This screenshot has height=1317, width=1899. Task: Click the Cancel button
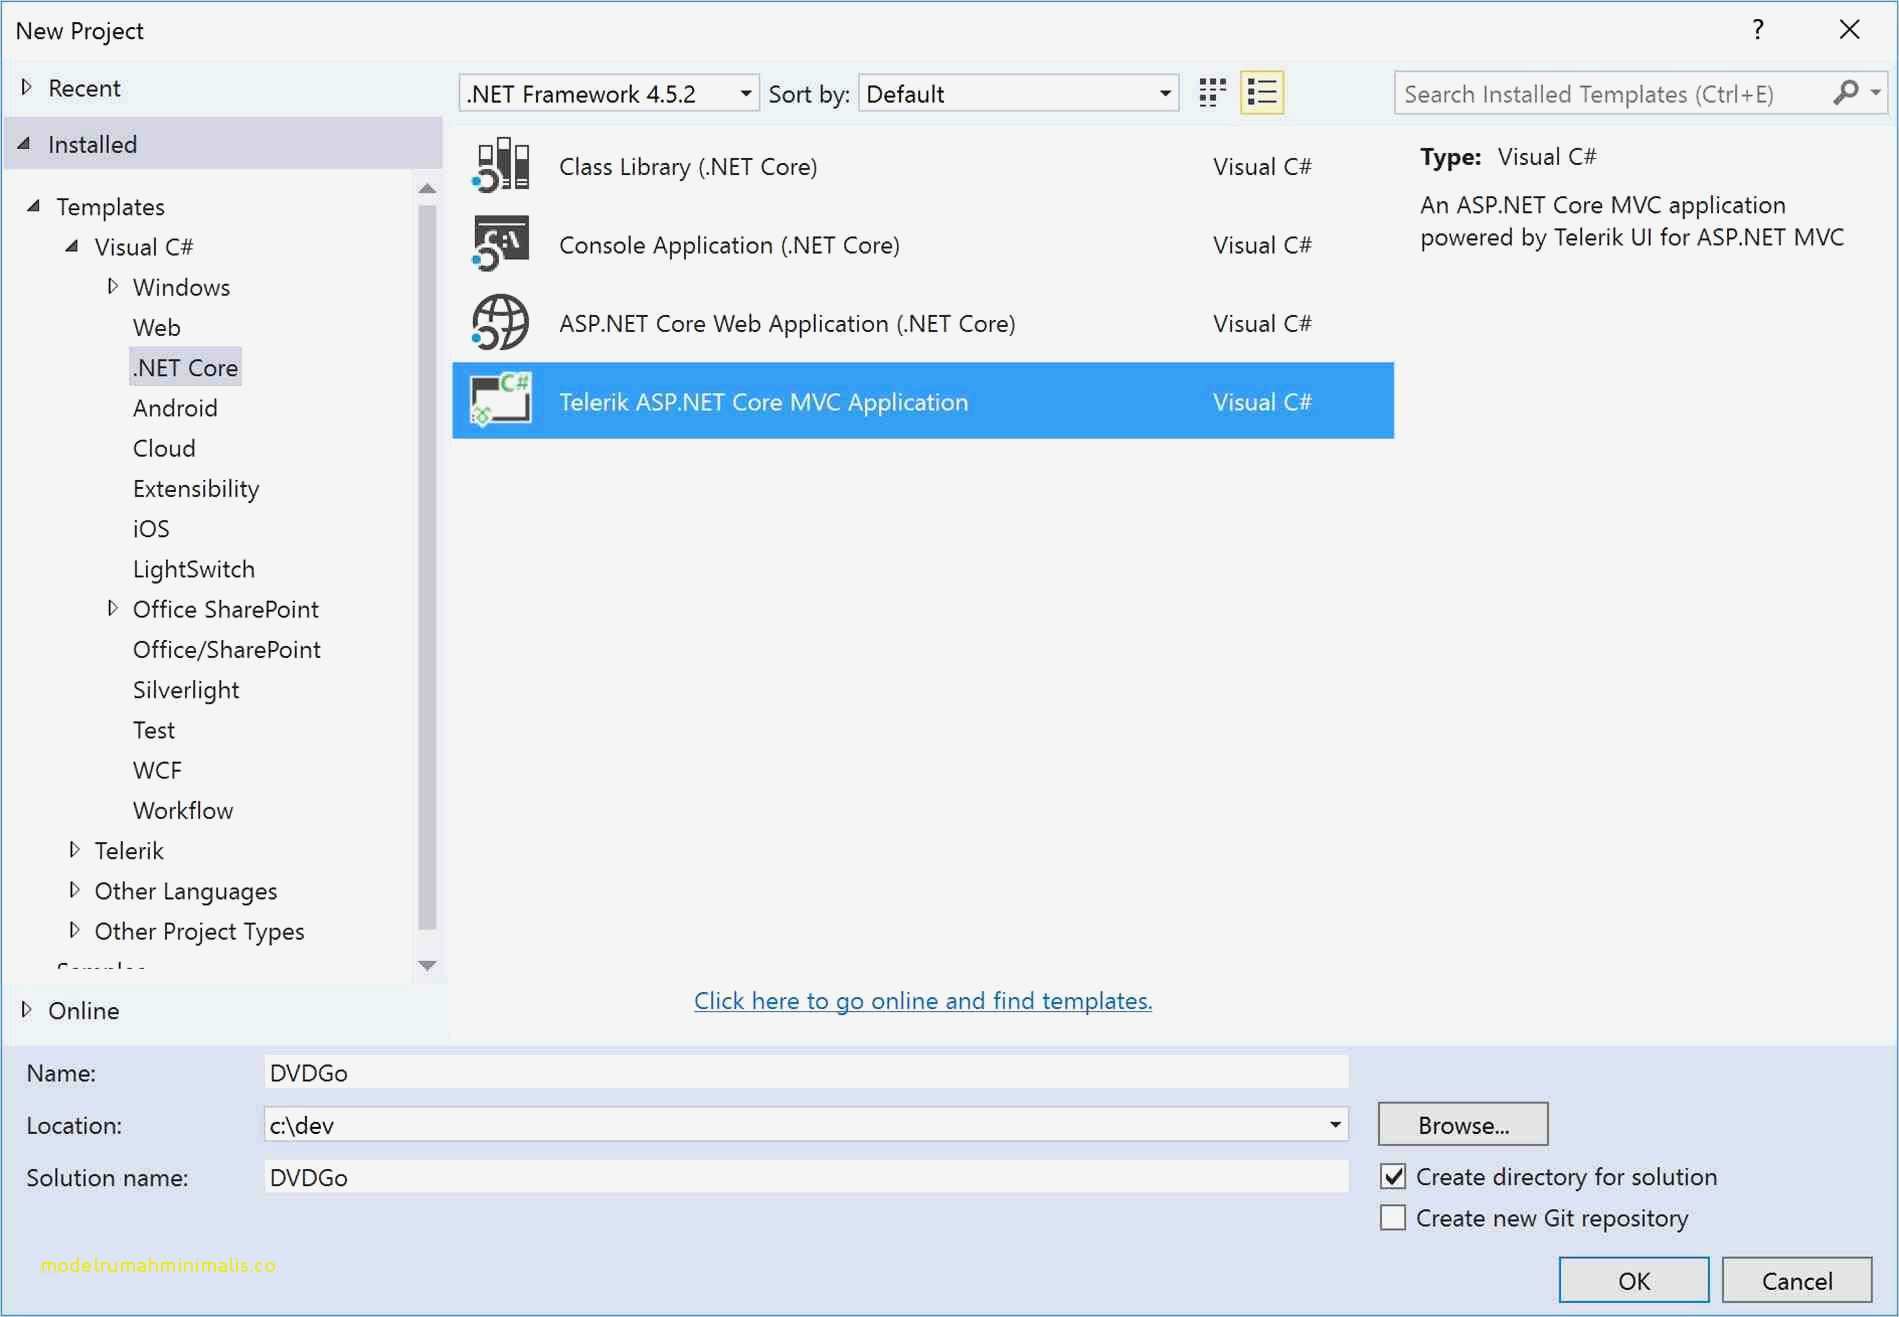1797,1280
